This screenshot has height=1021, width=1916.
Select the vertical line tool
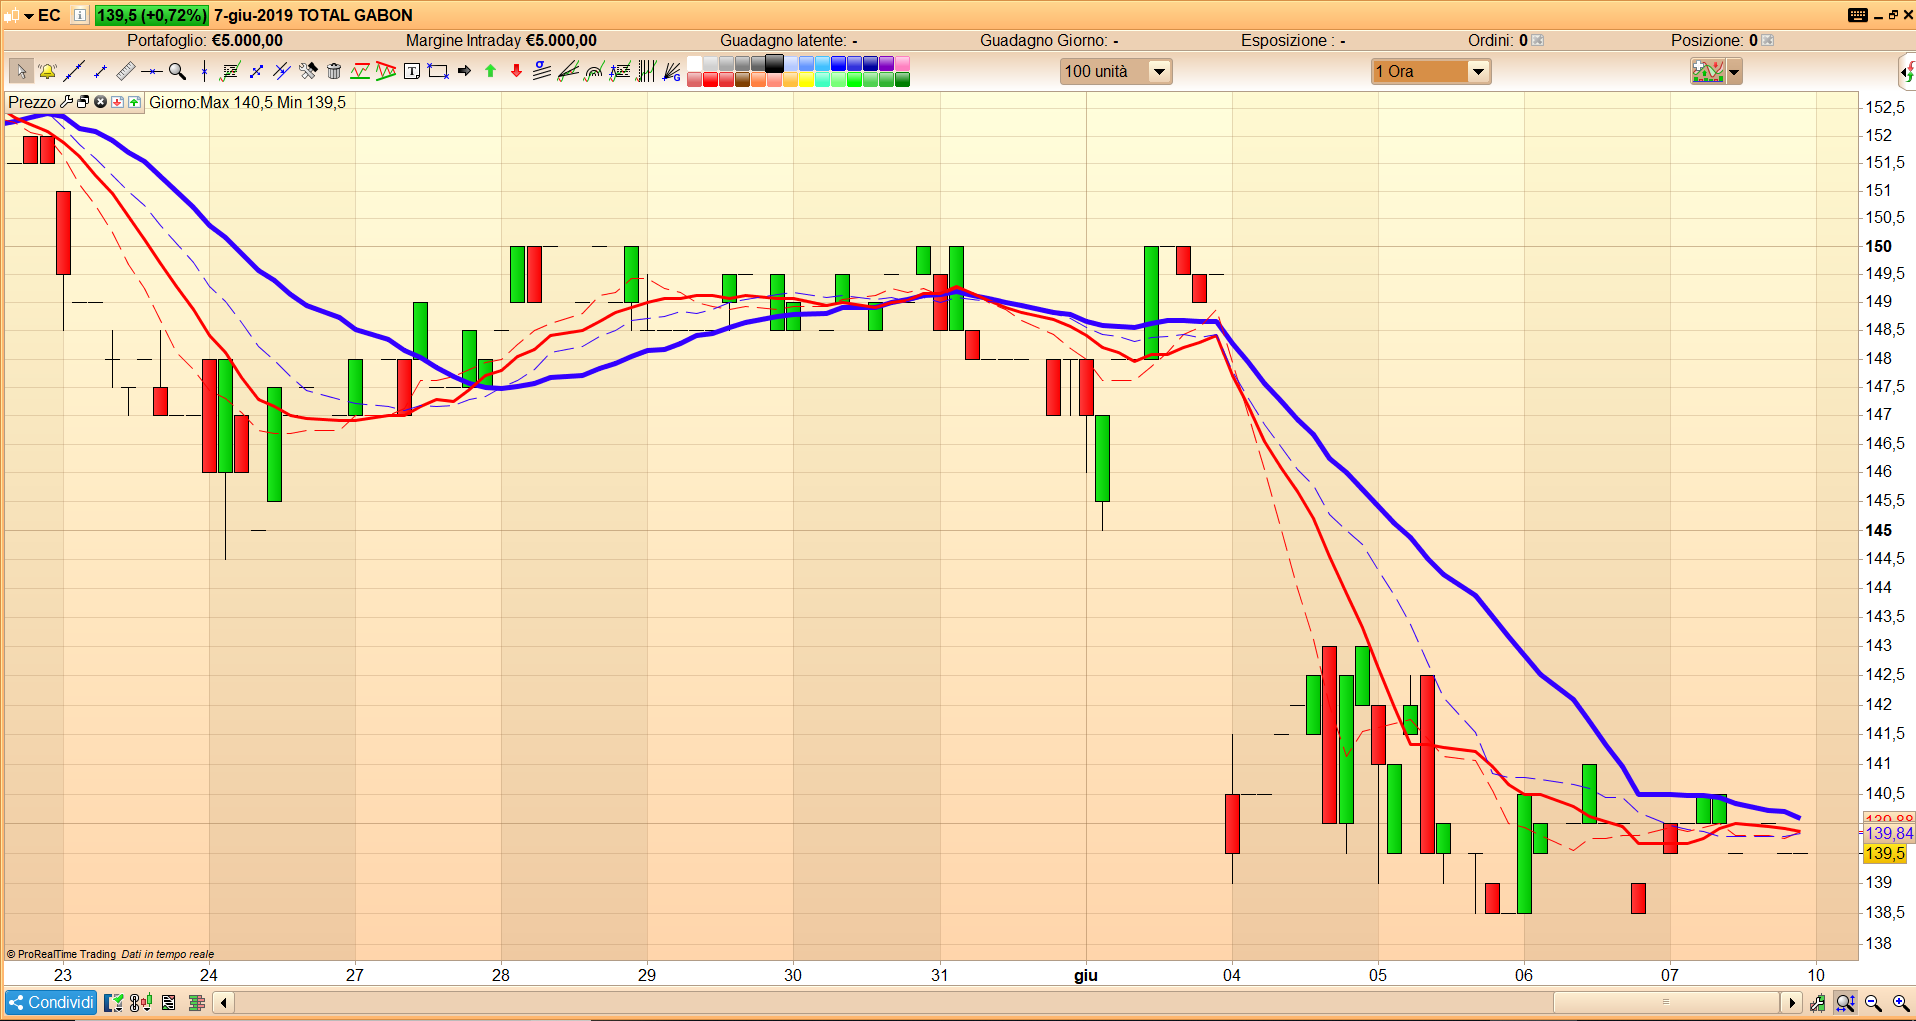tap(204, 71)
